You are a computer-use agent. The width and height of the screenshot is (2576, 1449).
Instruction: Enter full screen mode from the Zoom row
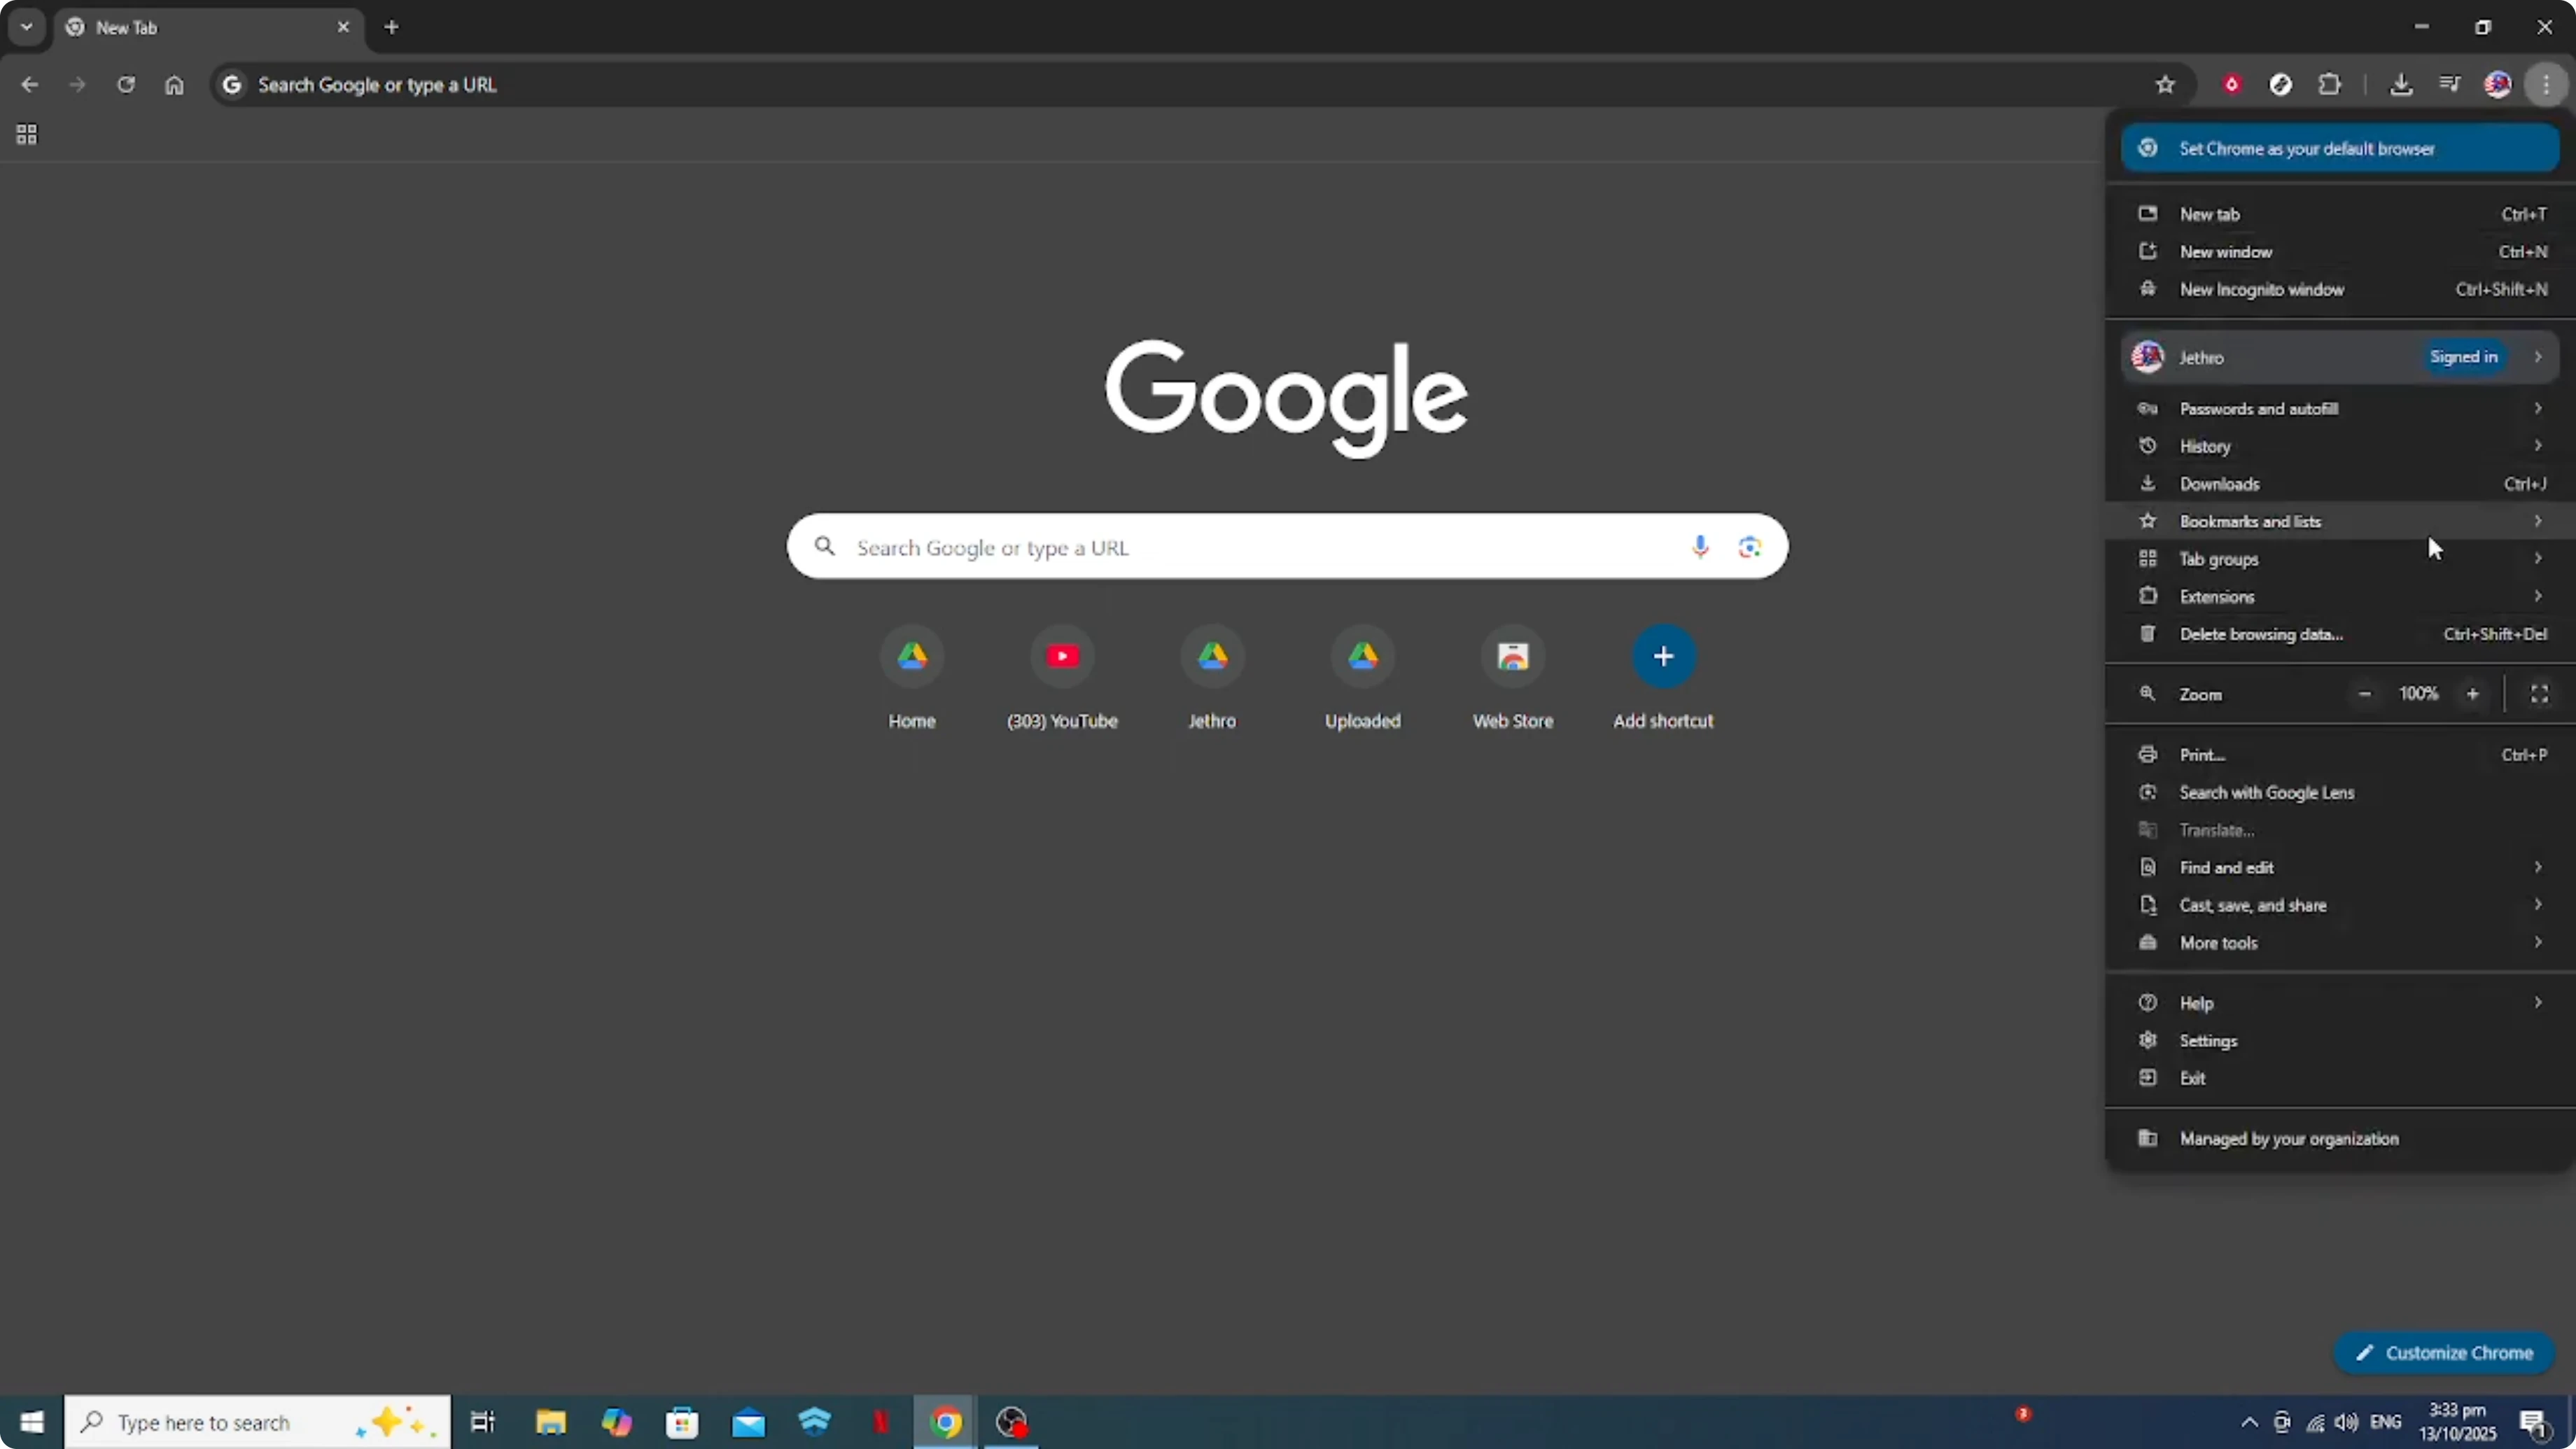click(2539, 694)
